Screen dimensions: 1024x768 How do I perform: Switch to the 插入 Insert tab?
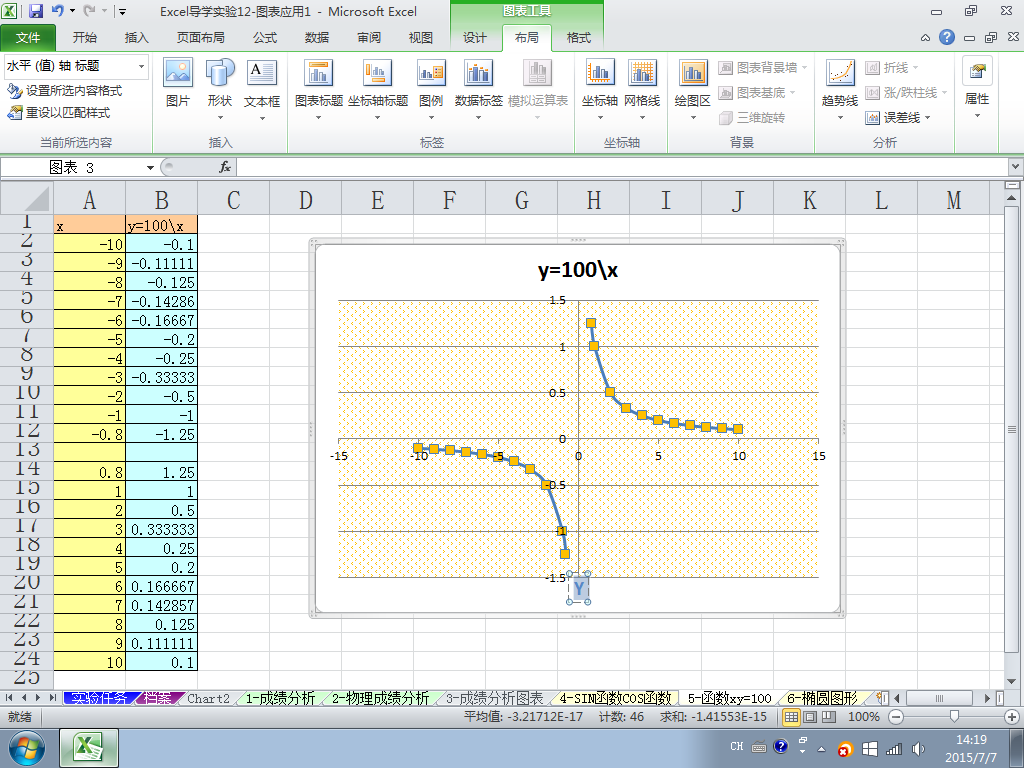pos(136,38)
